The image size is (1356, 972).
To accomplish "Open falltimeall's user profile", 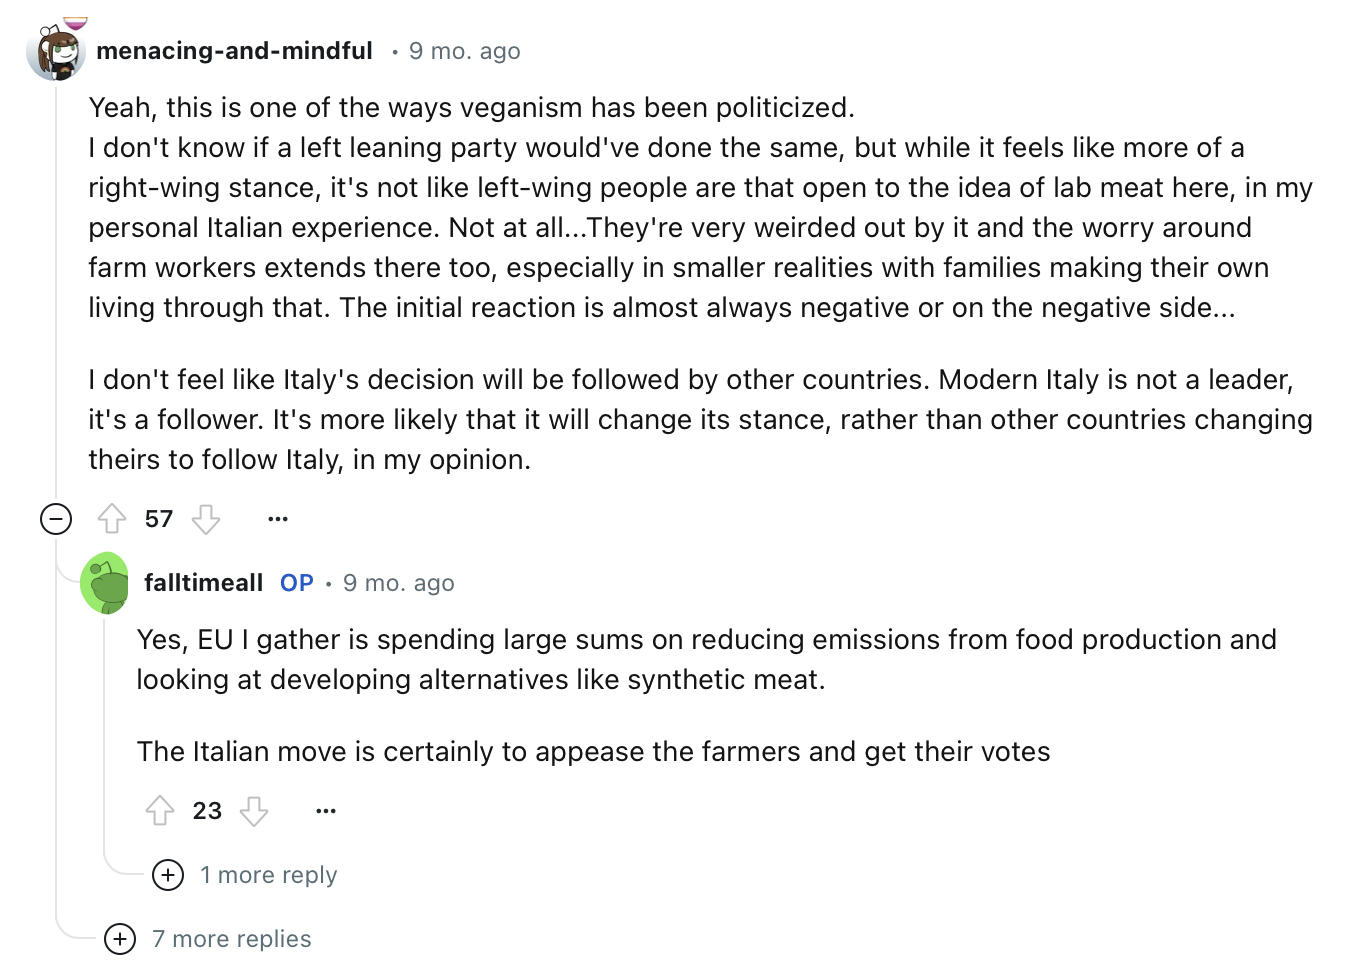I will pyautogui.click(x=203, y=583).
